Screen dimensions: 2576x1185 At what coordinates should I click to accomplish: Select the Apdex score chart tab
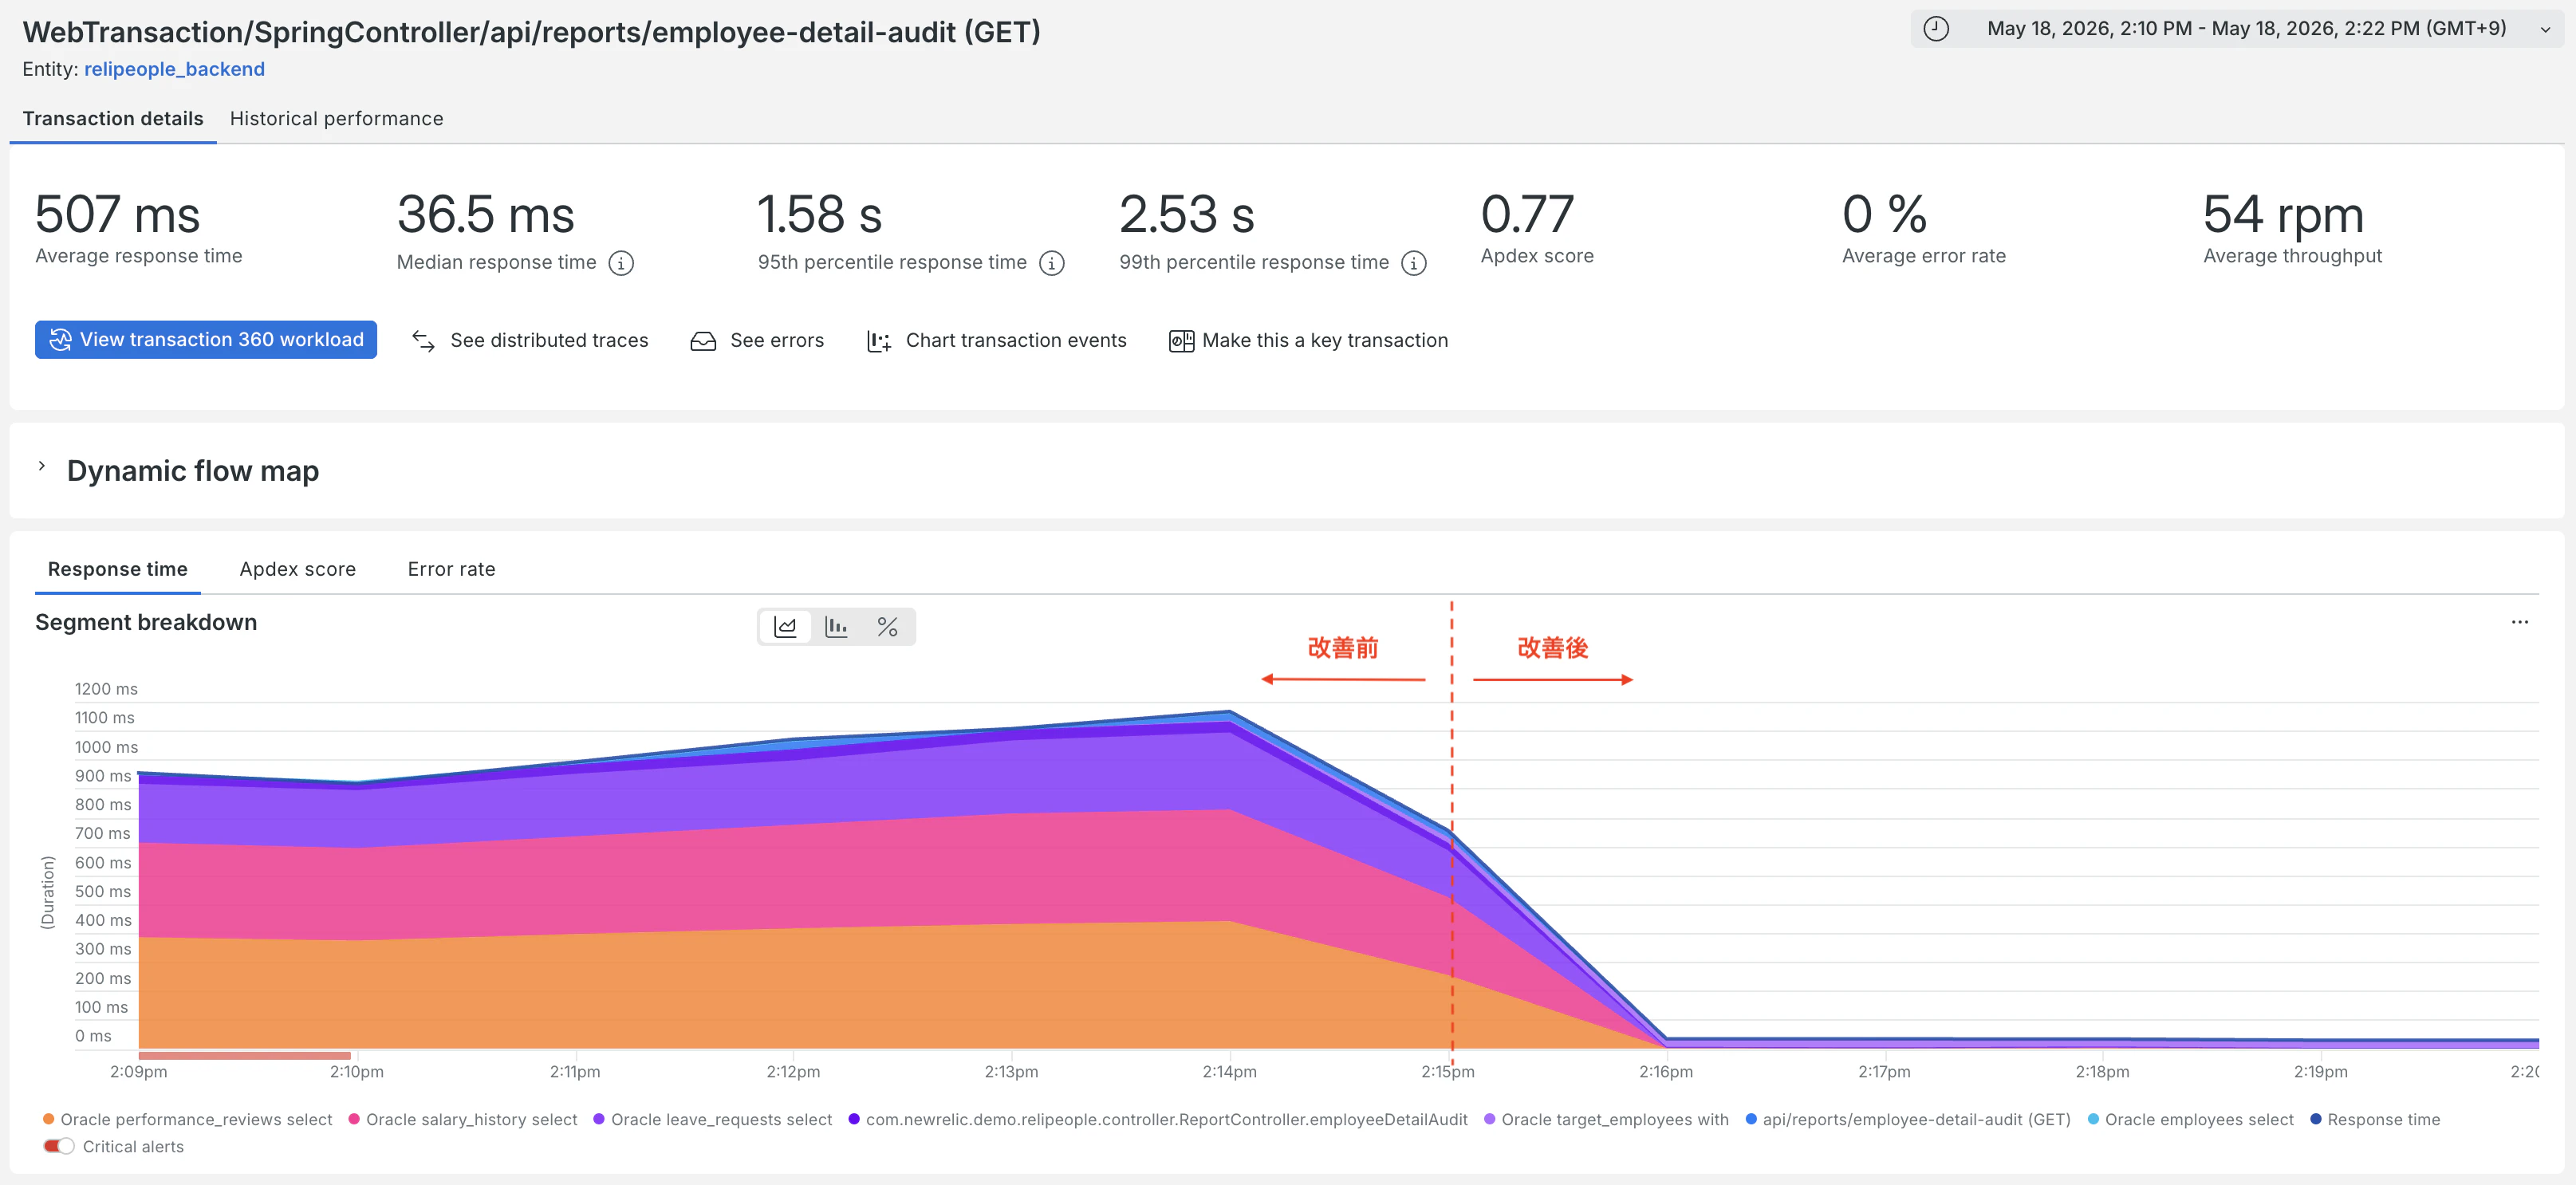pyautogui.click(x=298, y=569)
